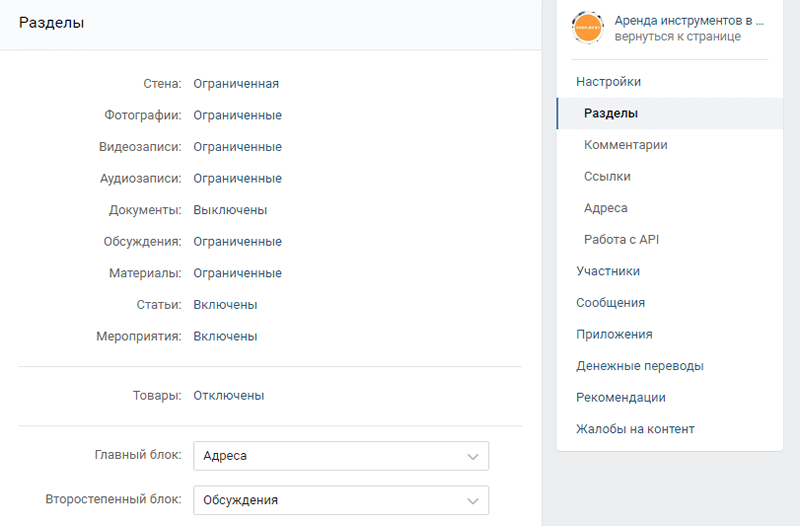
Task: Click the orange group avatar icon
Action: point(588,28)
